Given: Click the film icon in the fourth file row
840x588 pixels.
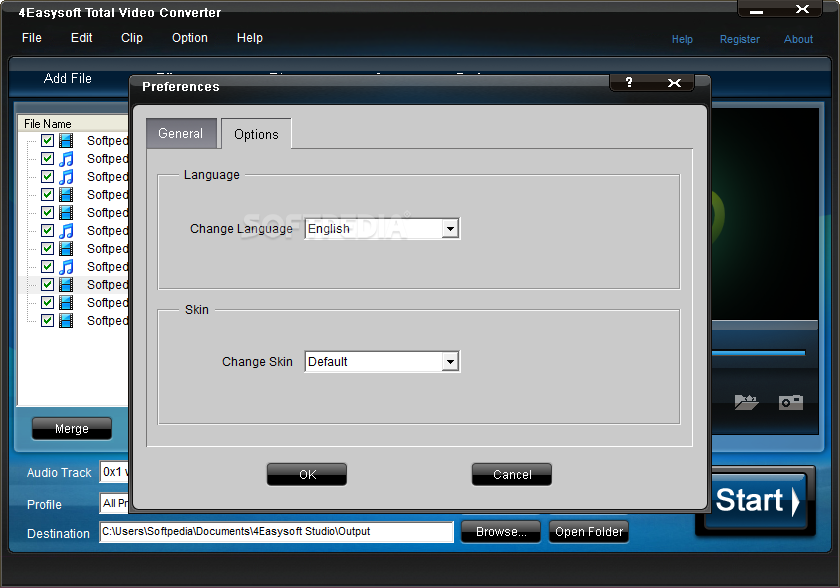Looking at the screenshot, I should click(66, 195).
